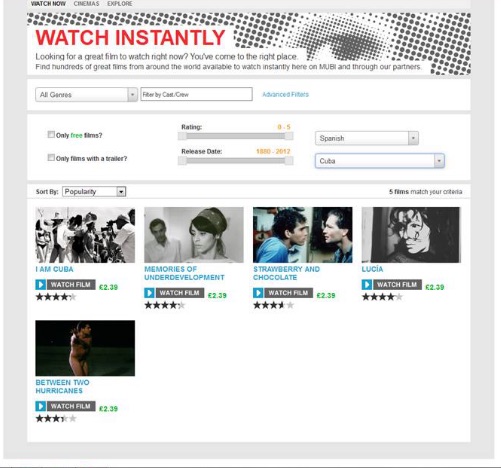Change Sort By Popularity dropdown
The height and width of the screenshot is (468, 501).
click(x=94, y=192)
